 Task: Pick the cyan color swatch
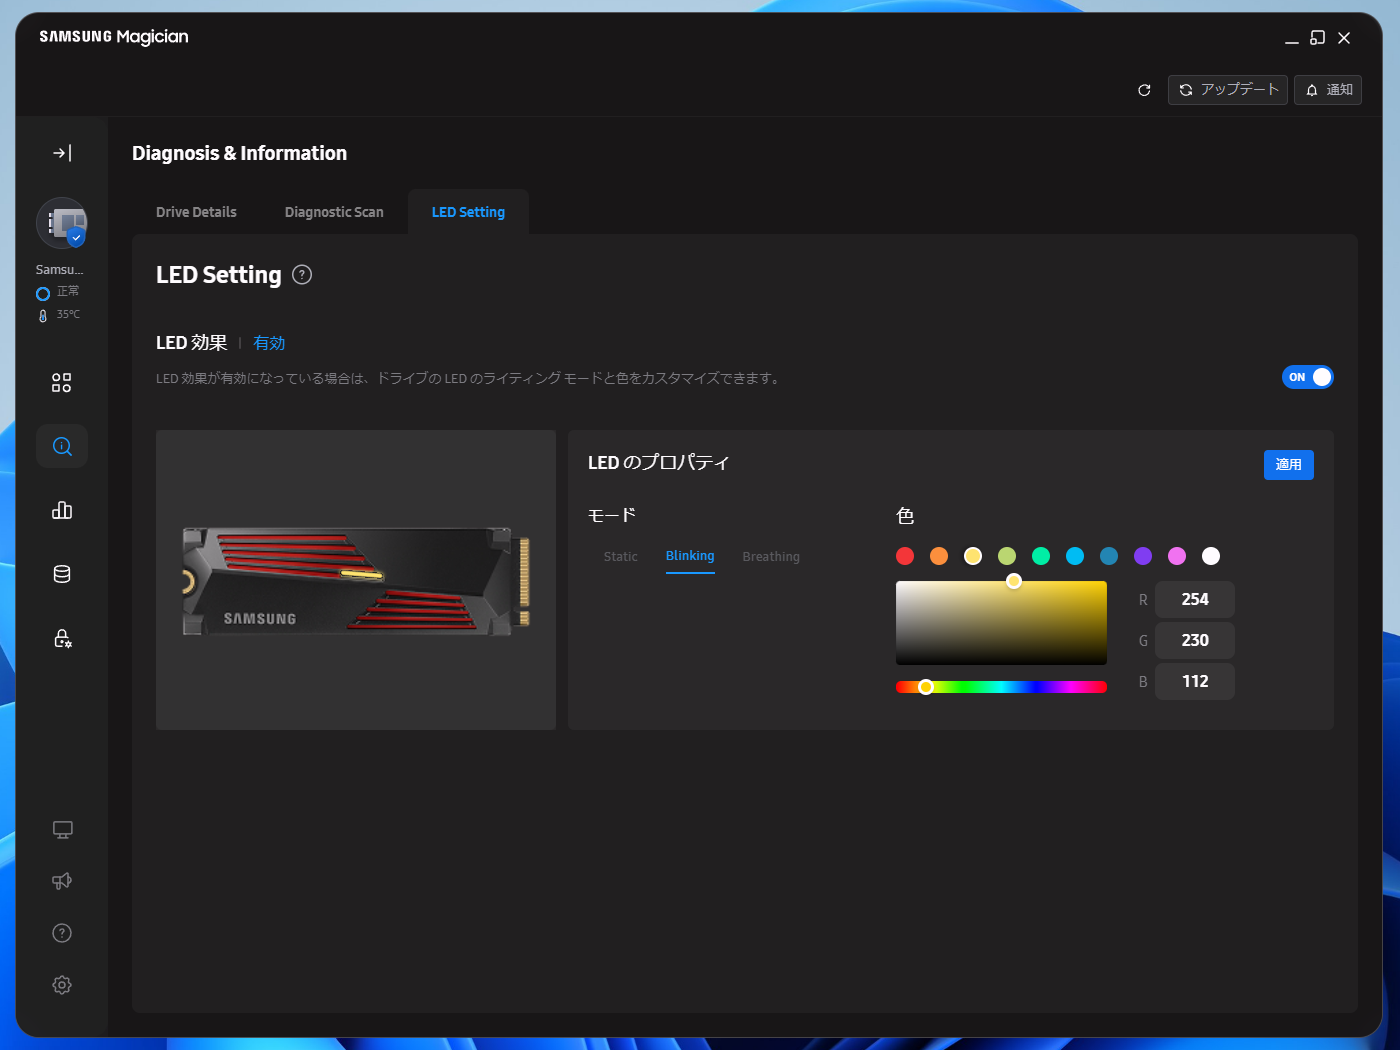coord(1075,556)
